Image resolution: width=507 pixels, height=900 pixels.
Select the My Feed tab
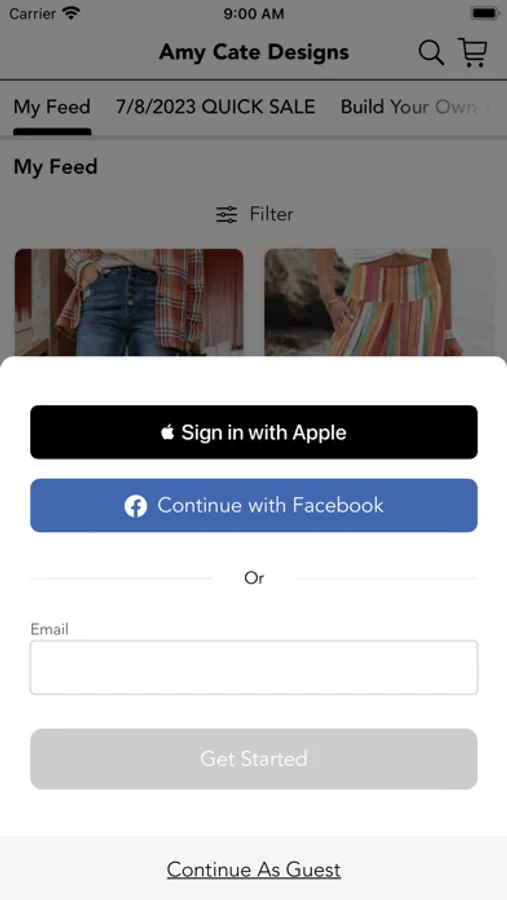(52, 107)
